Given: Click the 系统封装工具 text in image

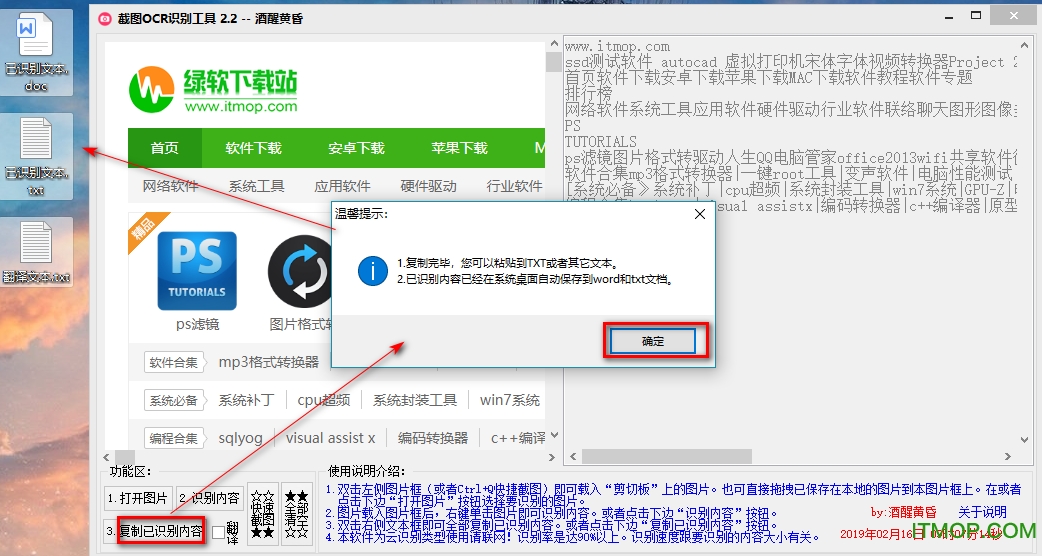Looking at the screenshot, I should tap(415, 400).
